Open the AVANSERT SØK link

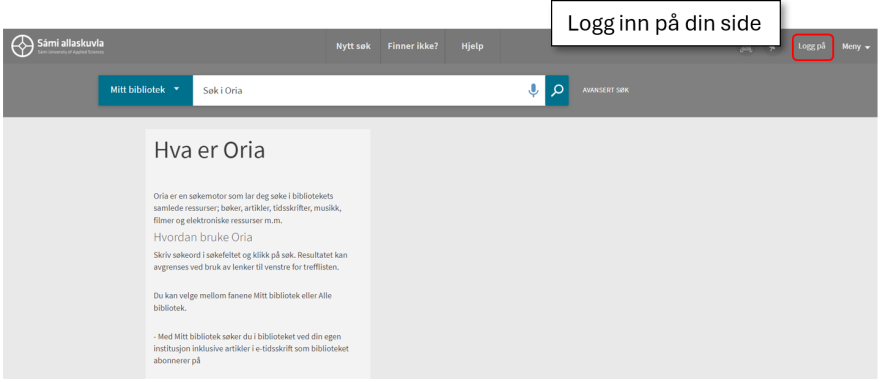point(606,90)
